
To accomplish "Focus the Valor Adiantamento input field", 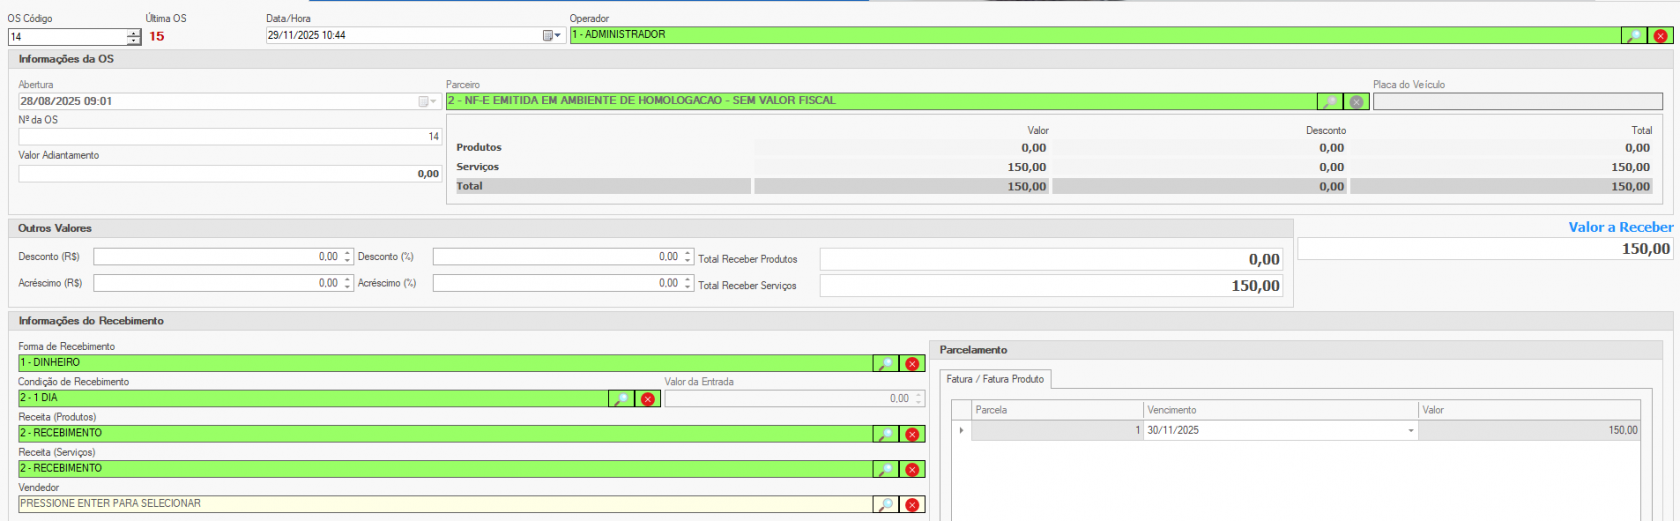I will 230,174.
